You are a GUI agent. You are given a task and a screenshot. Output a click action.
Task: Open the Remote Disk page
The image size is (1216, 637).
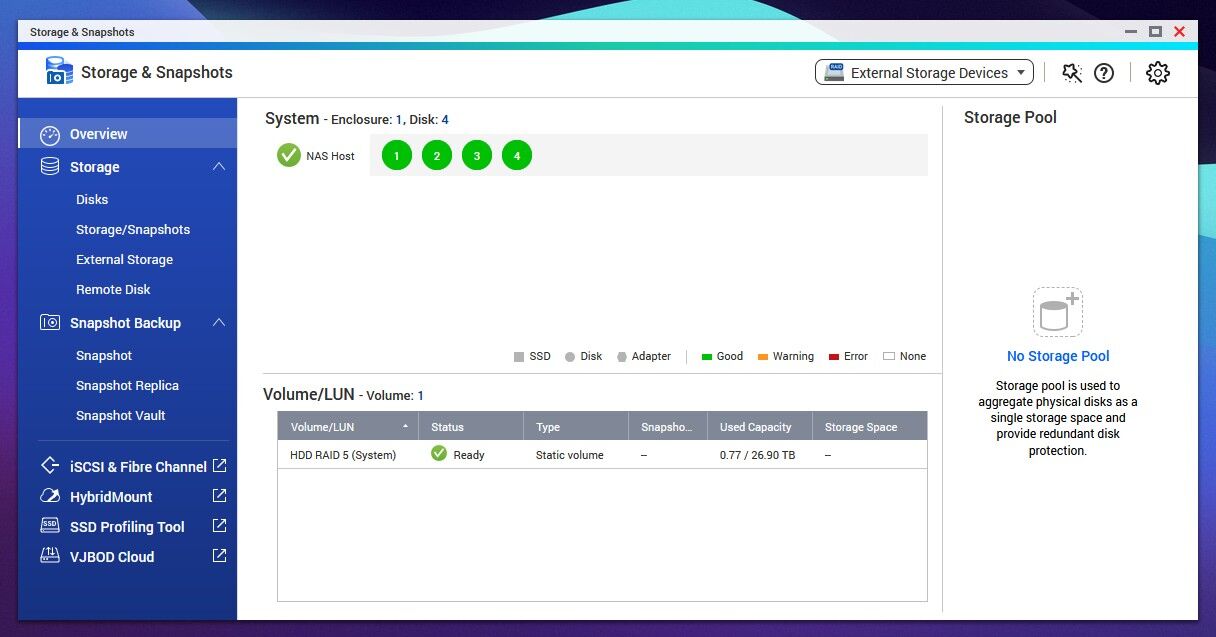(113, 289)
